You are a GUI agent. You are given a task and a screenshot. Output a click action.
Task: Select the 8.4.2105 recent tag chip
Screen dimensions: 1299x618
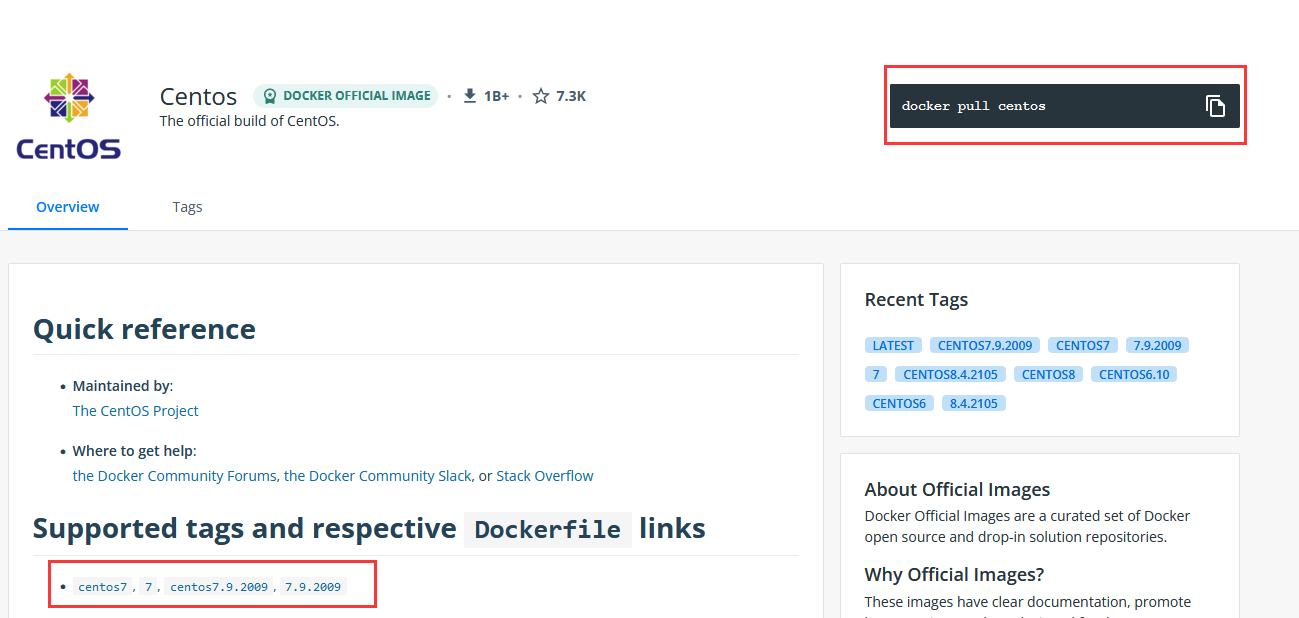tap(974, 403)
